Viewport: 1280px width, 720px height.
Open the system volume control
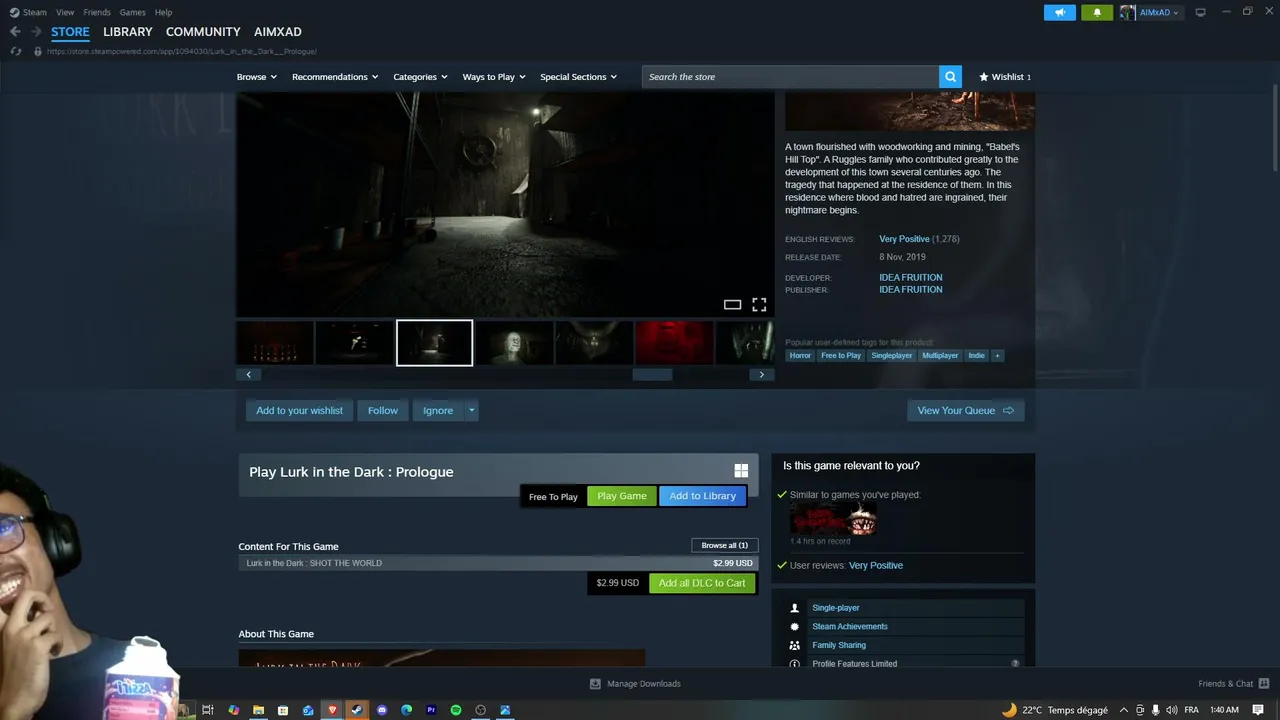[x=1171, y=710]
